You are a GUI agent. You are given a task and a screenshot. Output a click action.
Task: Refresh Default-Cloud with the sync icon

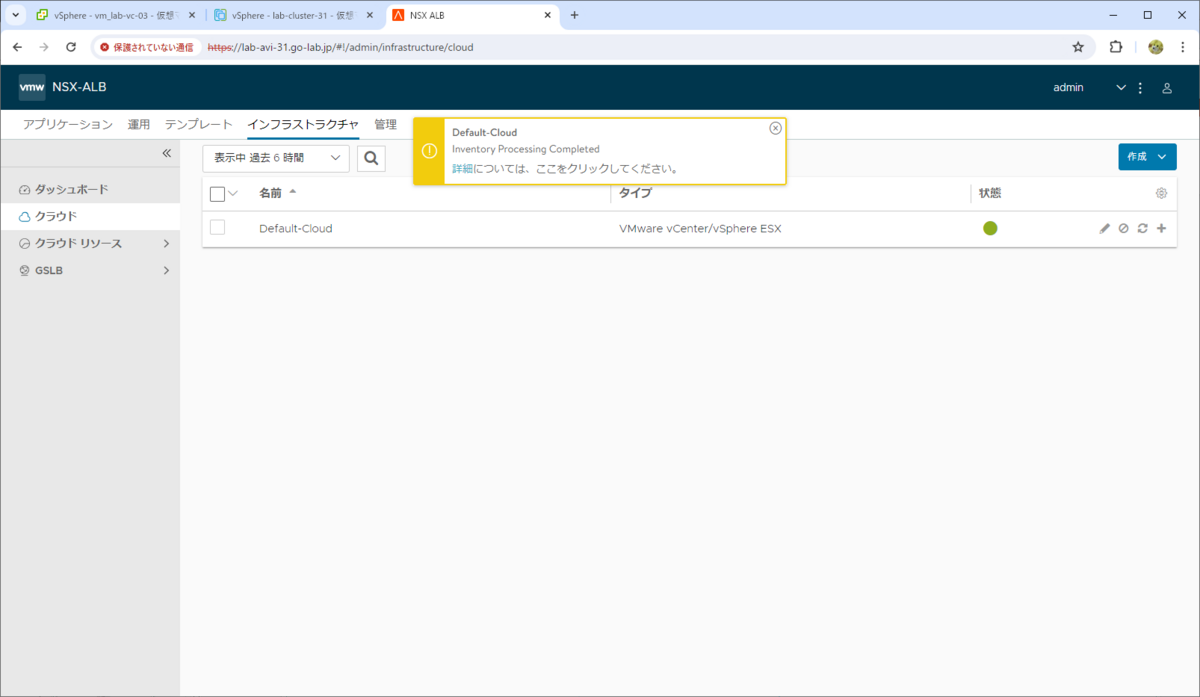click(1142, 228)
